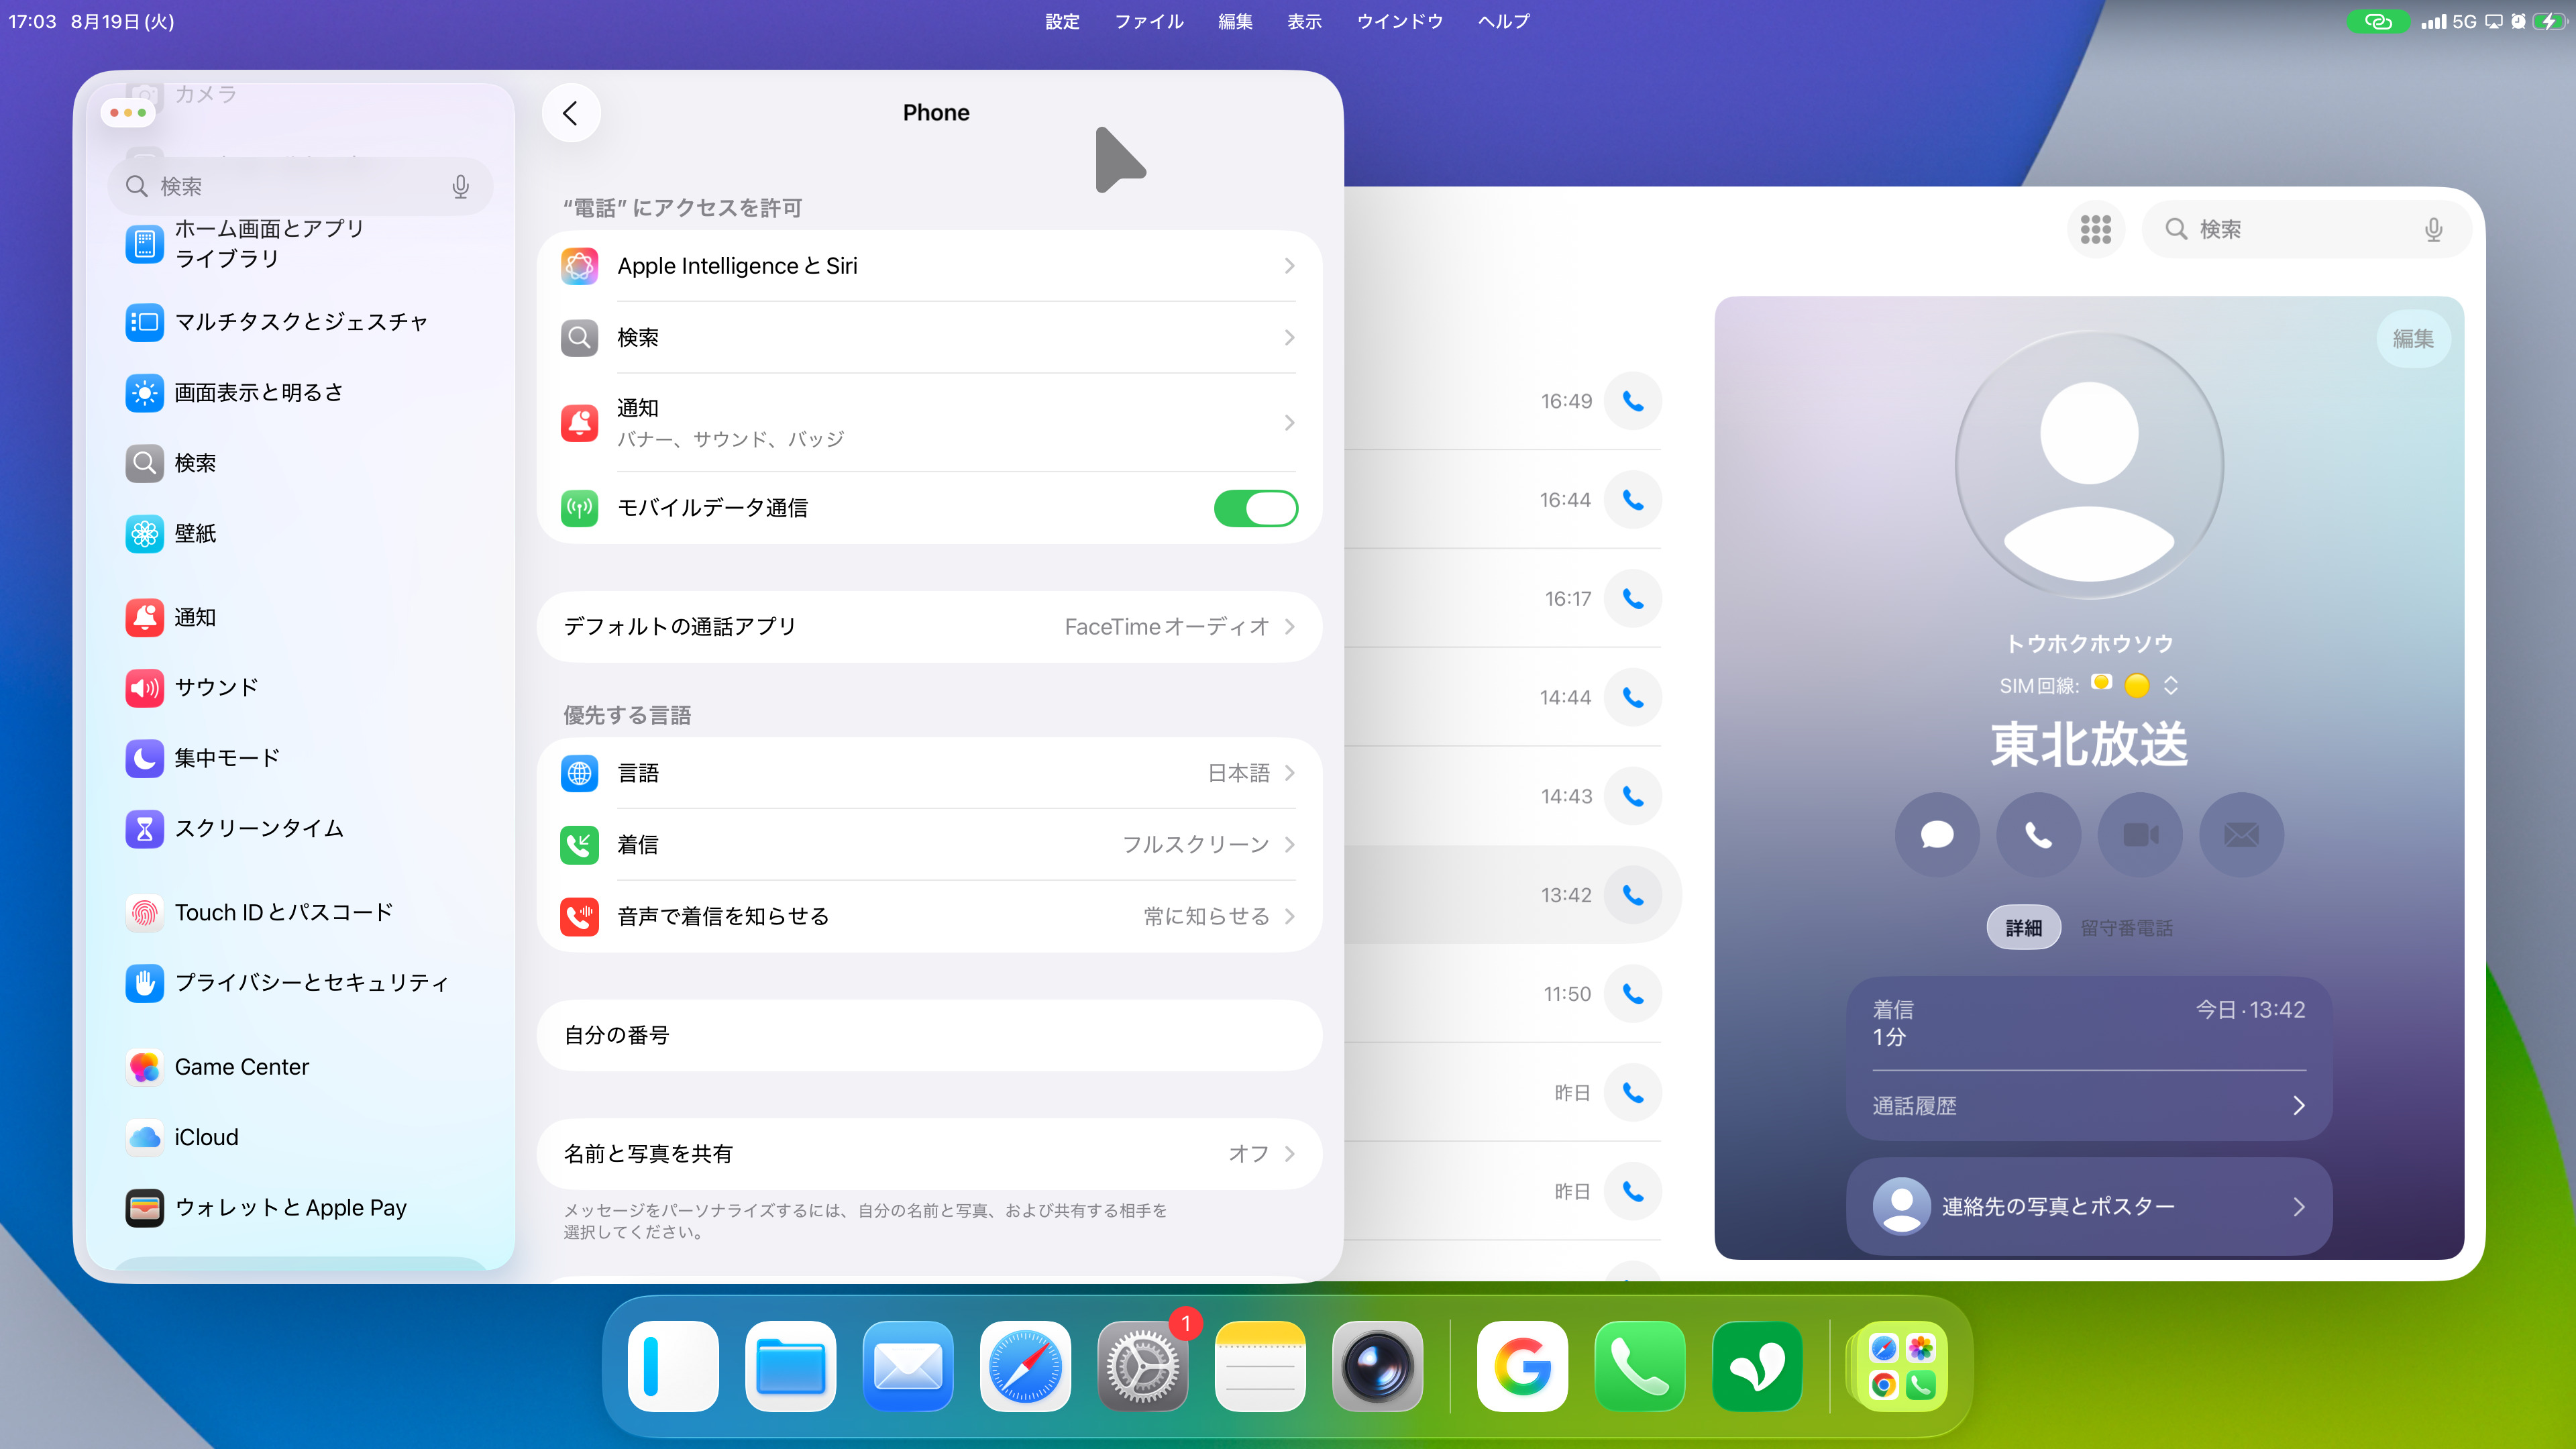
Task: Tap the message bubble icon for 東北放送
Action: pos(1937,834)
